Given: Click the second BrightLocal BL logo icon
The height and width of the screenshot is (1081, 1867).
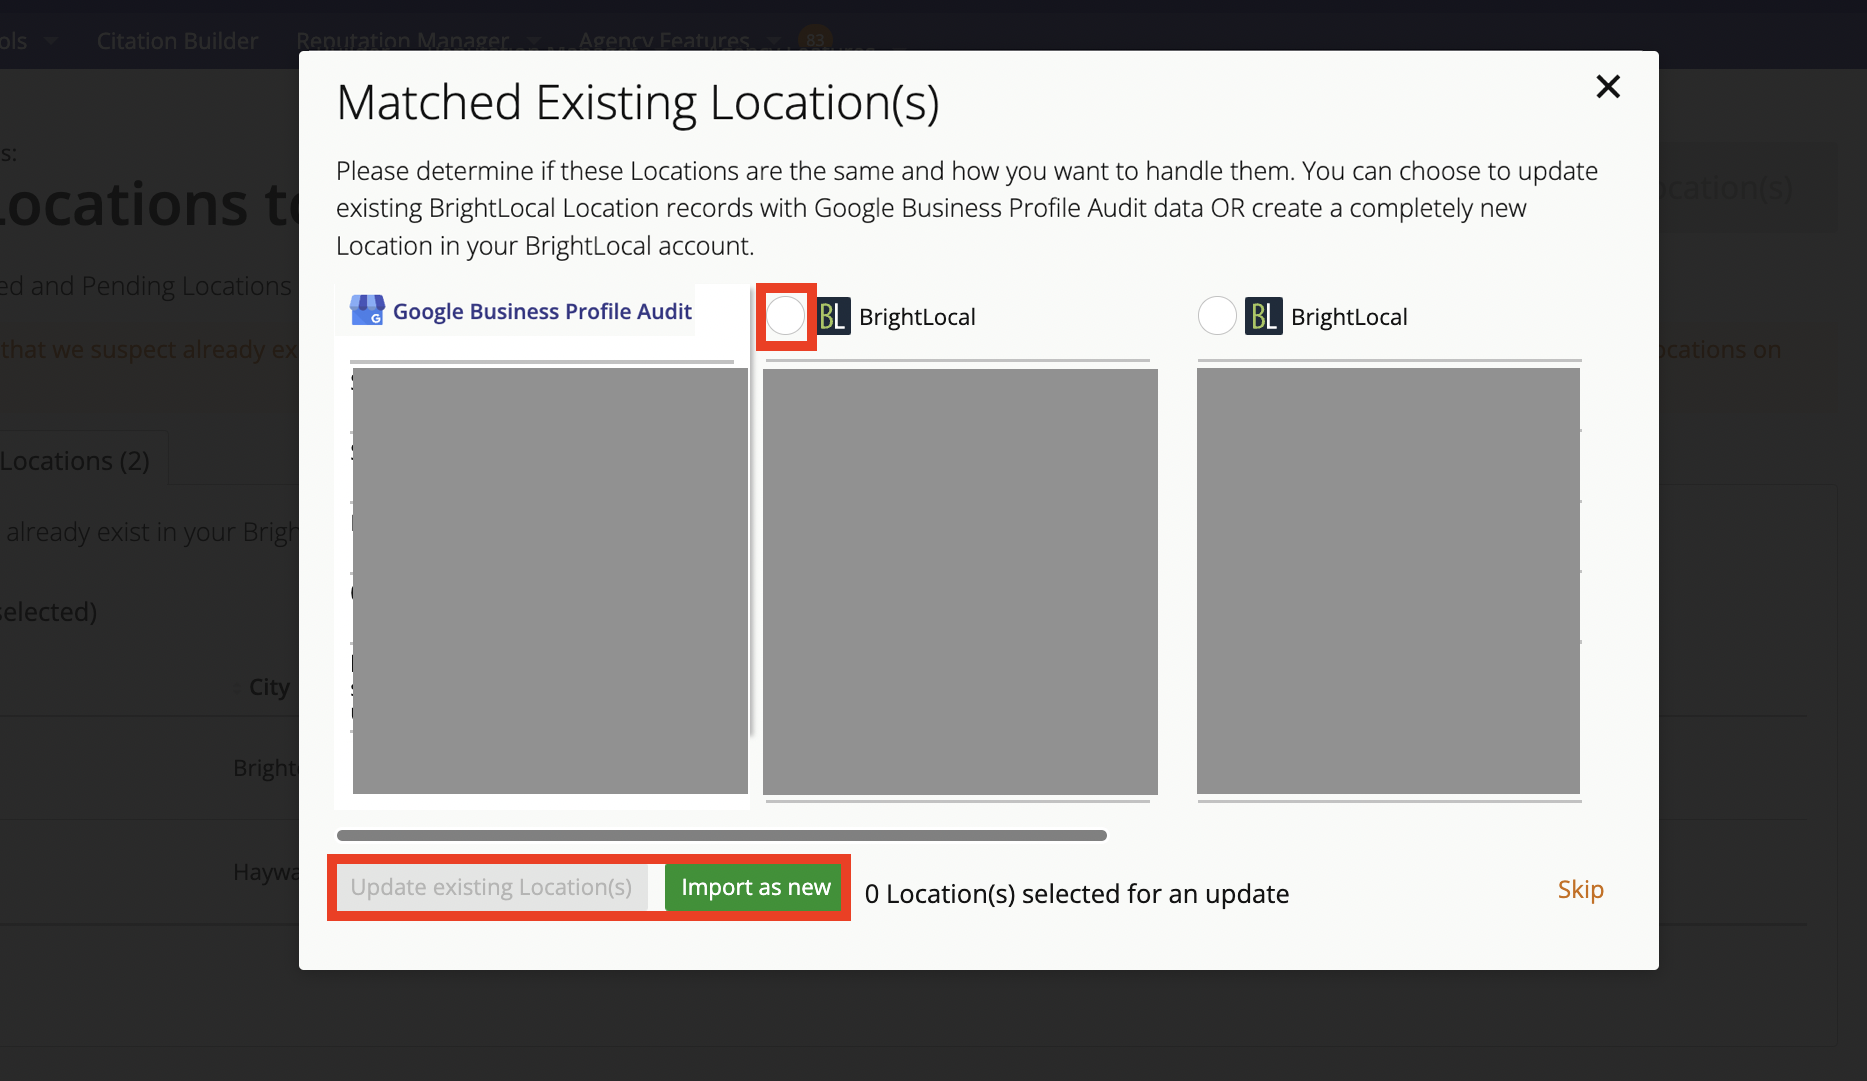Looking at the screenshot, I should pyautogui.click(x=1263, y=316).
